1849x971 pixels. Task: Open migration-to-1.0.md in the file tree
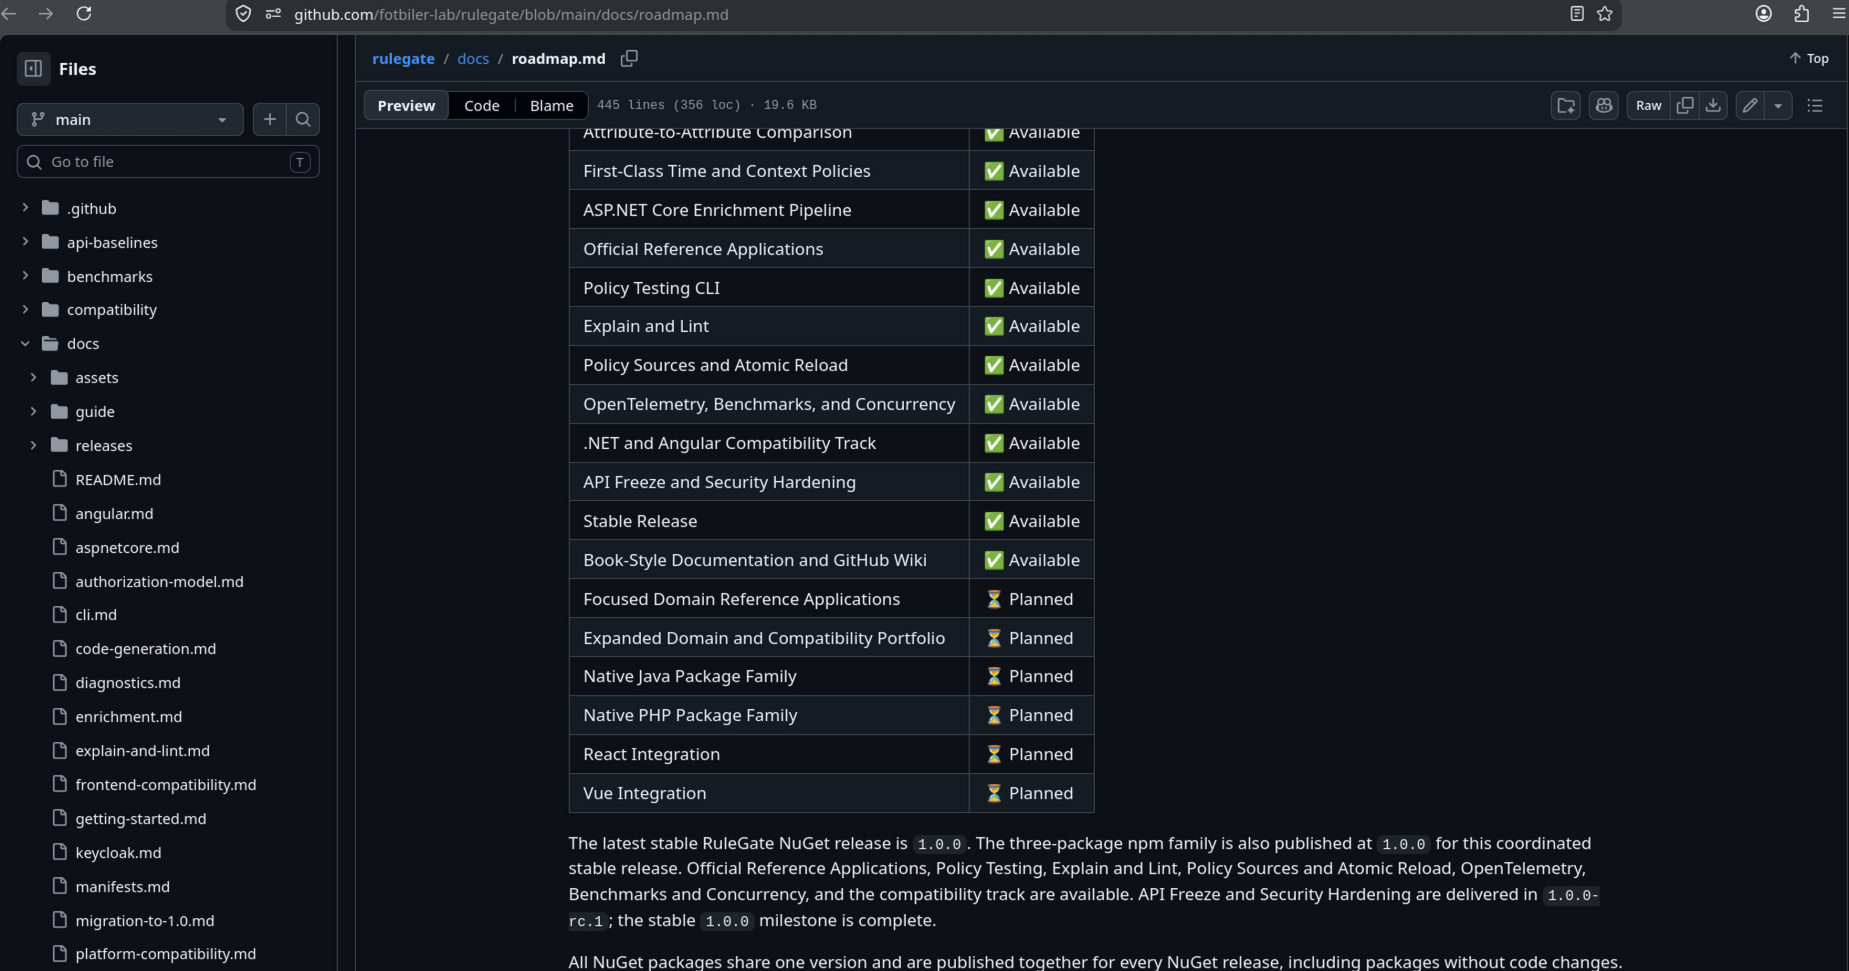pos(144,921)
